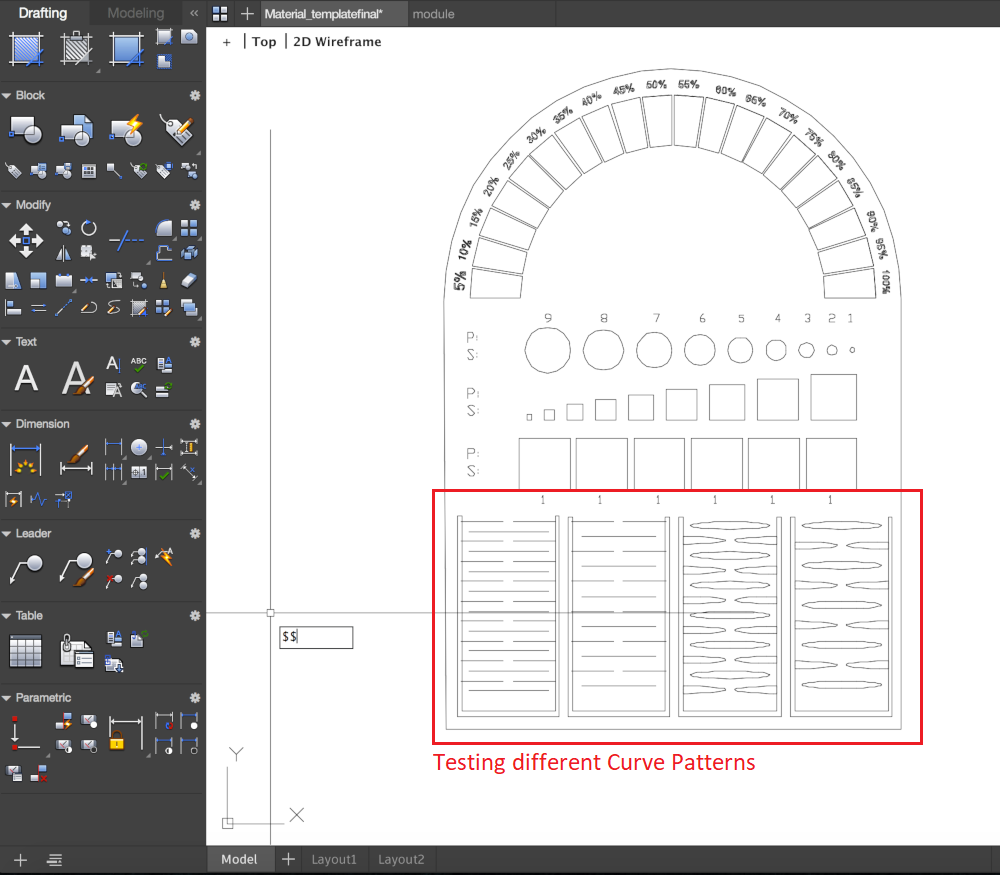This screenshot has width=1000, height=875.
Task: Open the Leader section gear settings
Action: pos(195,533)
